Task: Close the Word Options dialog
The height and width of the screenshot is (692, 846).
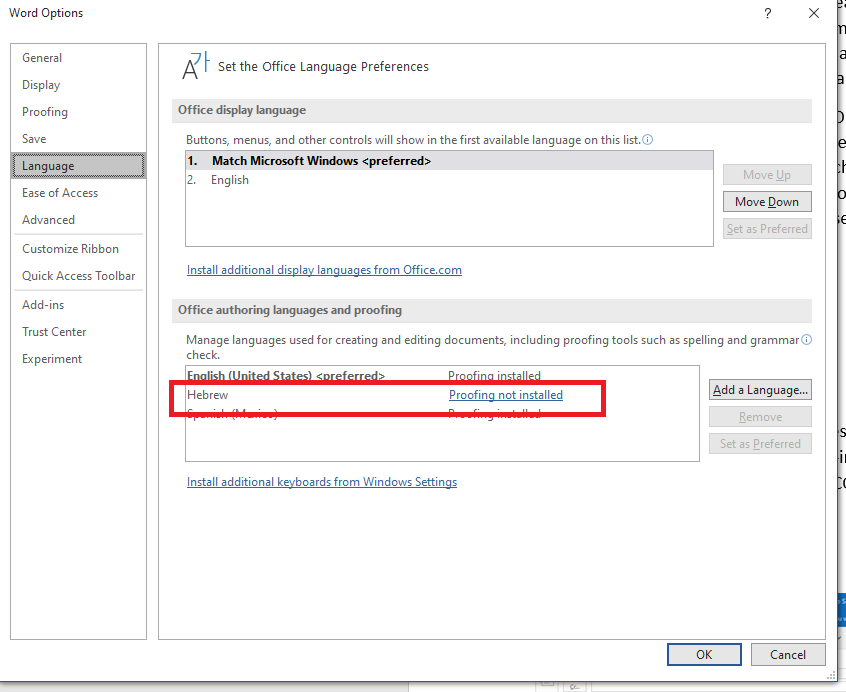Action: pos(814,13)
